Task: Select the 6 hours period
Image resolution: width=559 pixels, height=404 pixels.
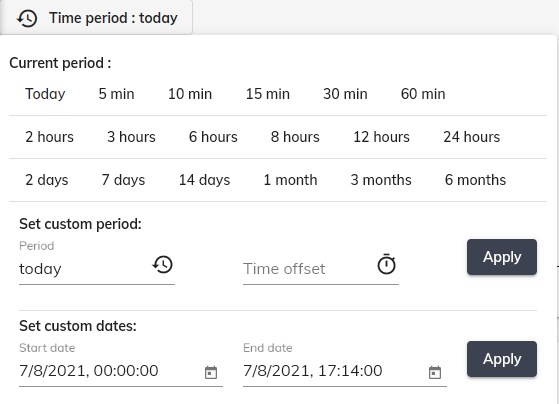Action: coord(213,137)
